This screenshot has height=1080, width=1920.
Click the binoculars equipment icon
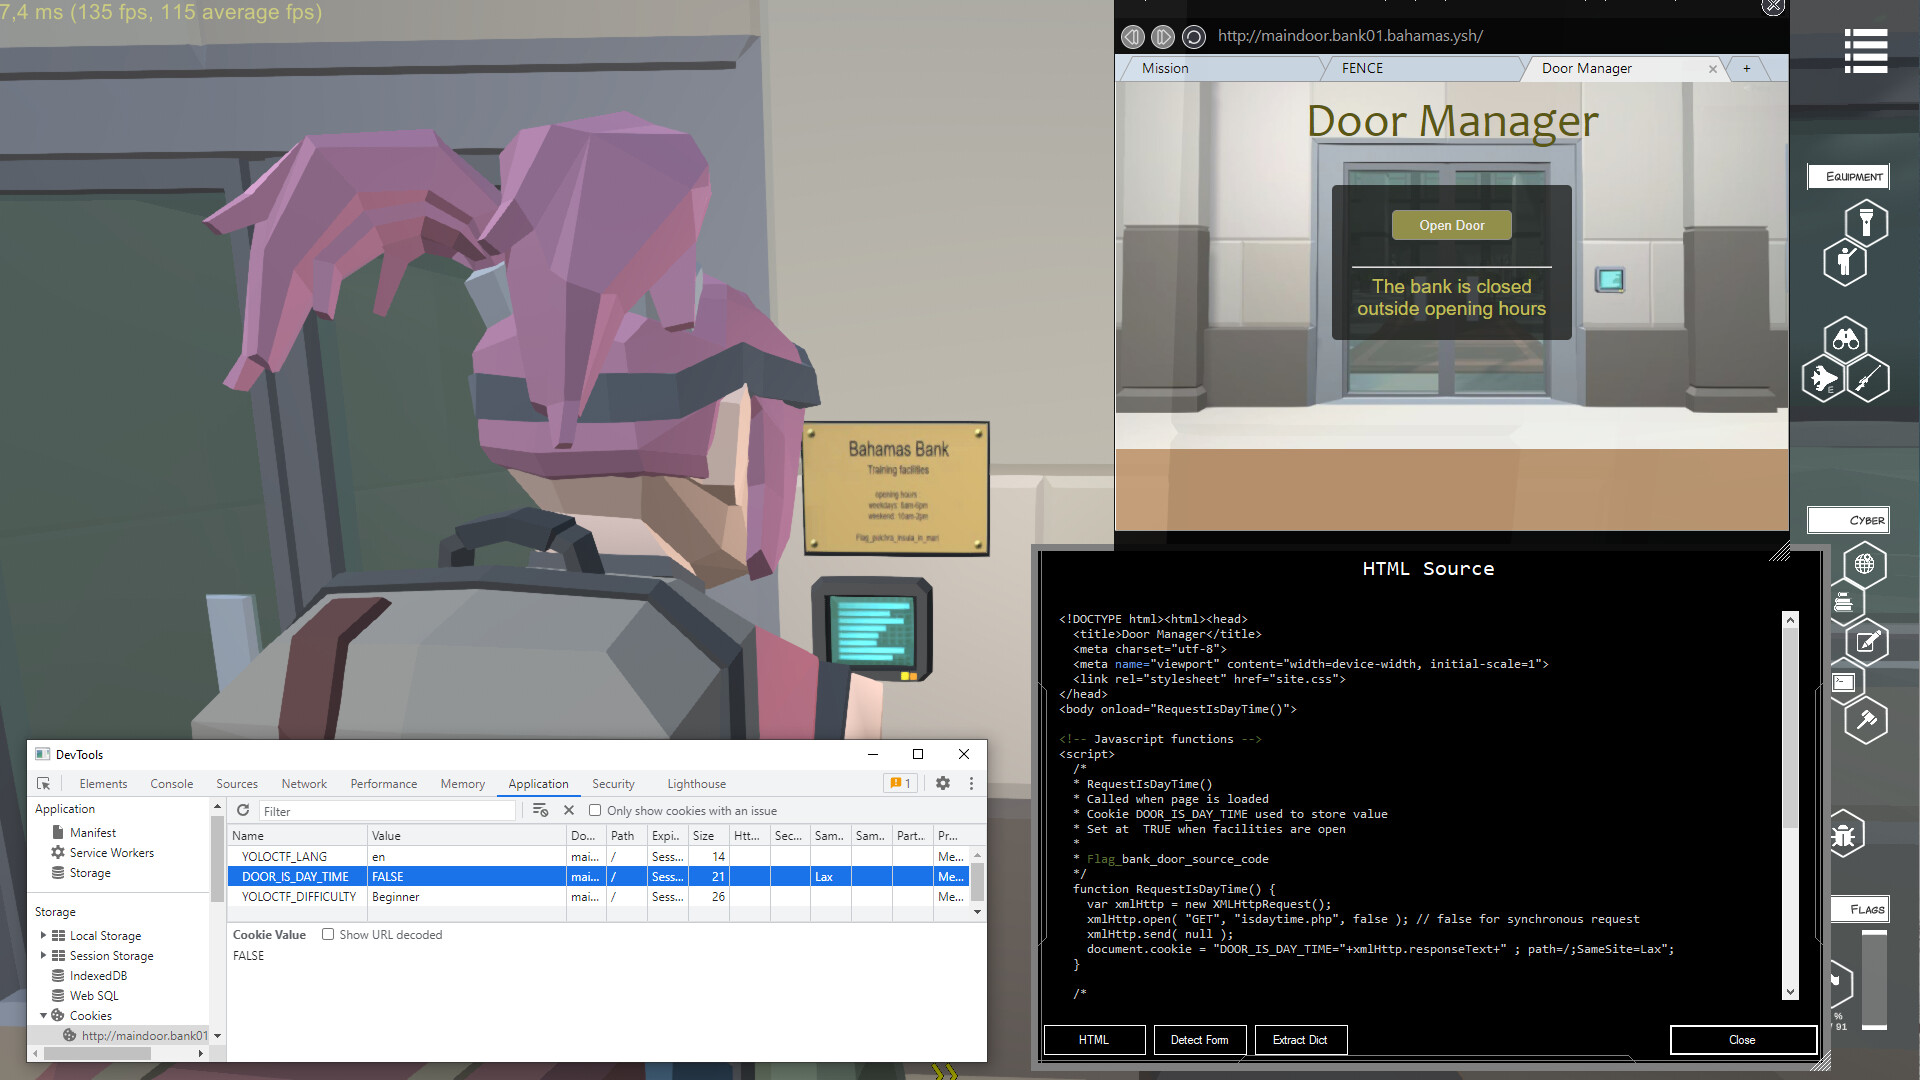click(x=1845, y=339)
